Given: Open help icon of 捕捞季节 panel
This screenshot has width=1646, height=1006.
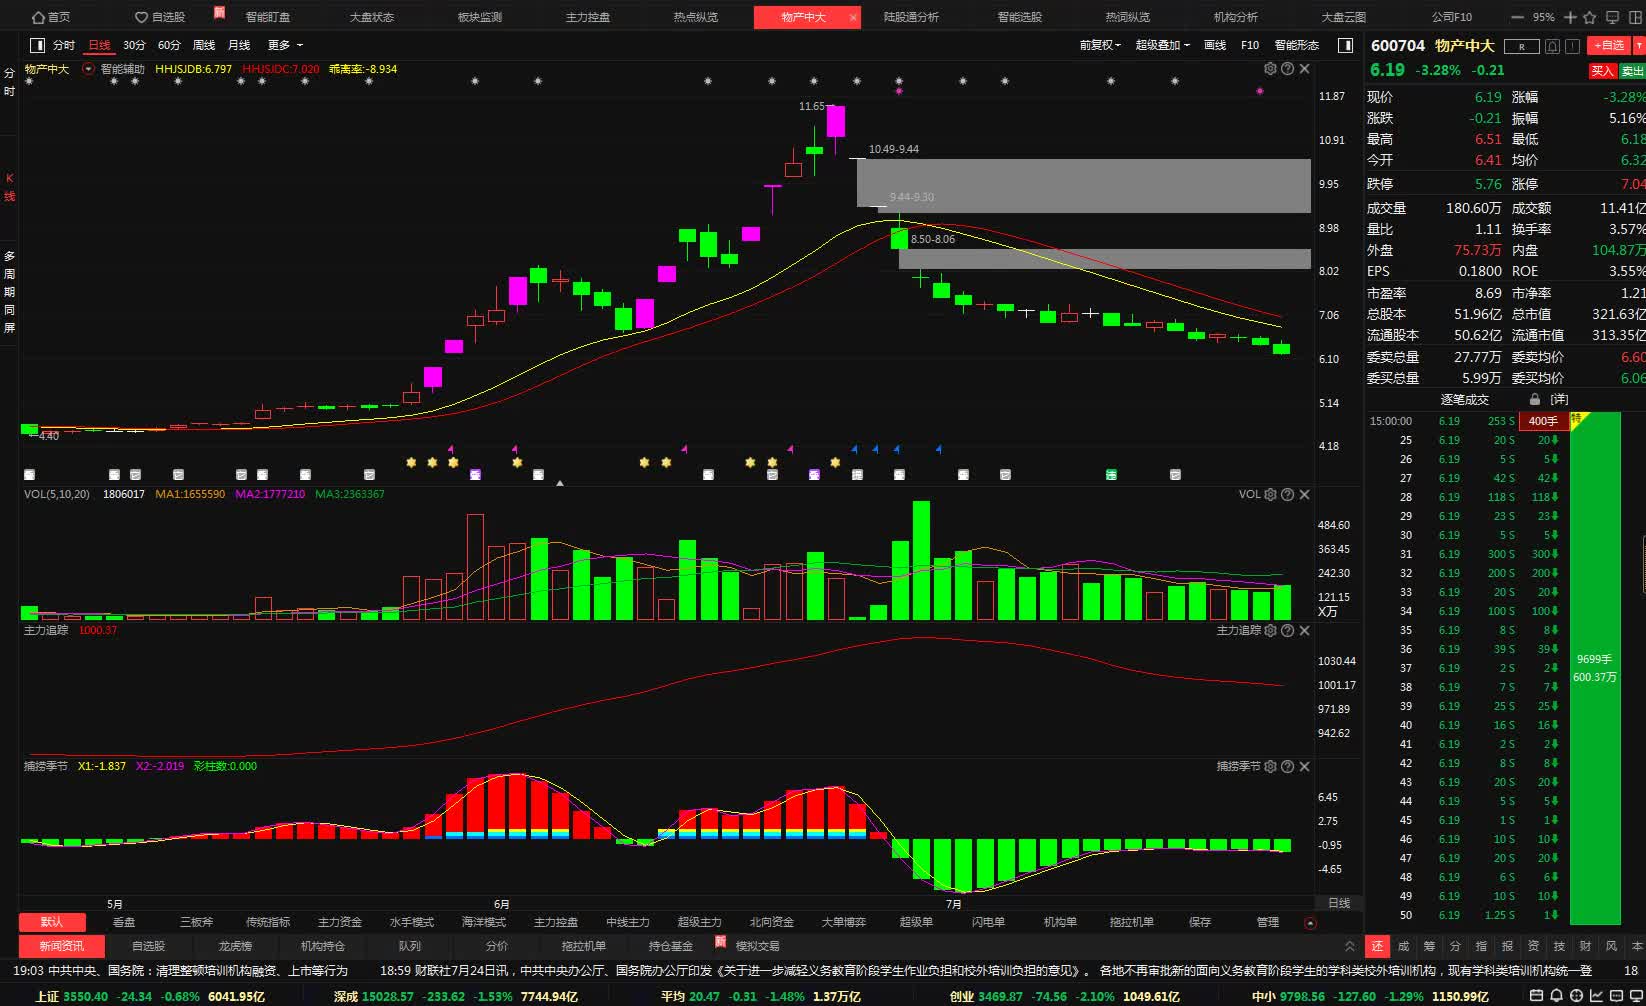Looking at the screenshot, I should (x=1287, y=766).
